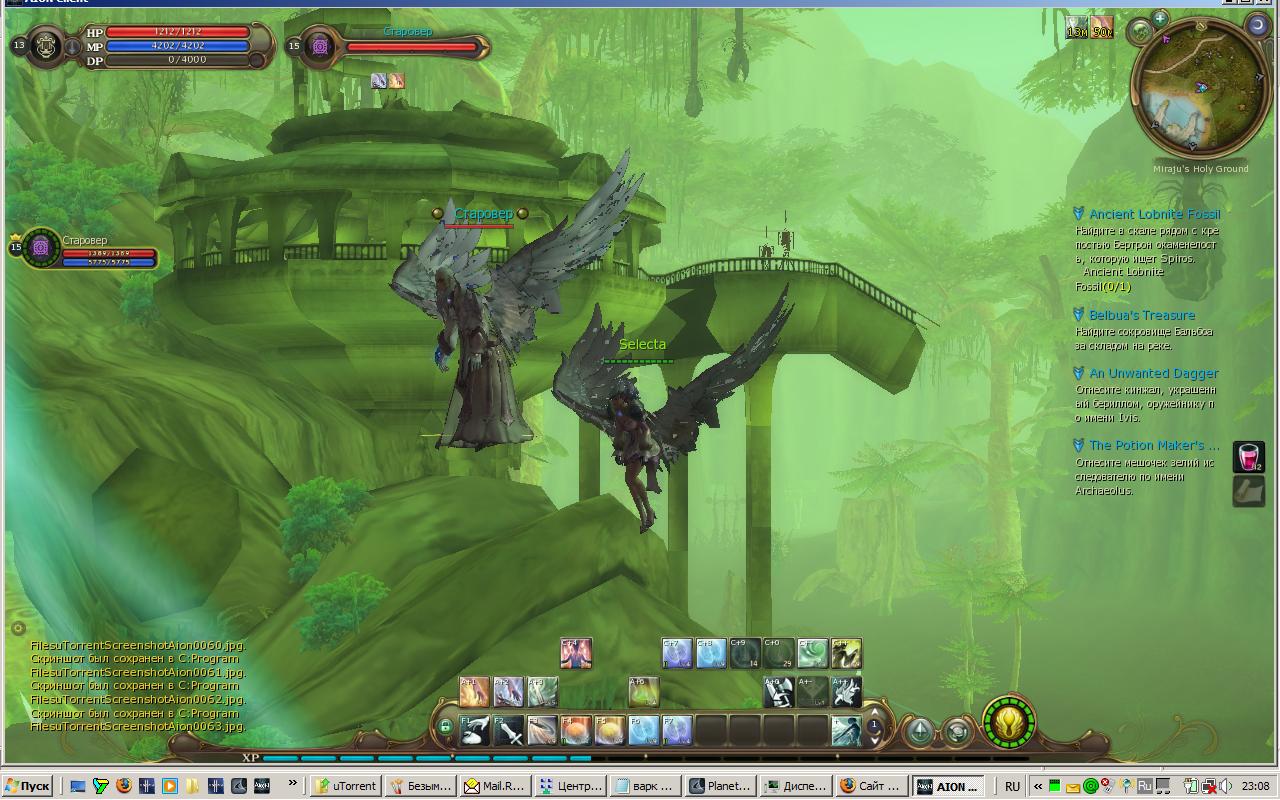Click the target's first debuff icon

[x=379, y=81]
